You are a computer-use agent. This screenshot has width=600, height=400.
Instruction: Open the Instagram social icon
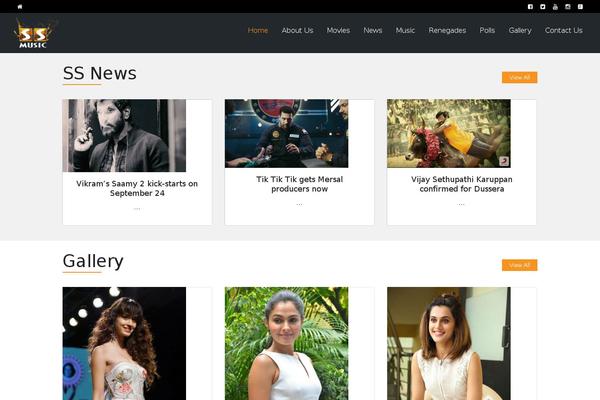[568, 7]
